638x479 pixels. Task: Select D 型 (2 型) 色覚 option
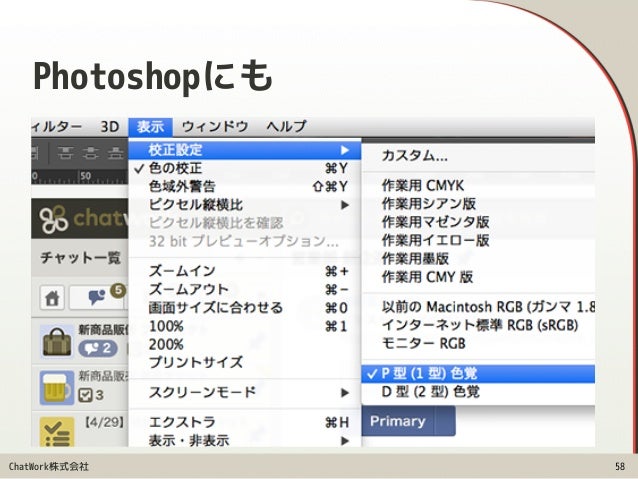click(x=478, y=392)
